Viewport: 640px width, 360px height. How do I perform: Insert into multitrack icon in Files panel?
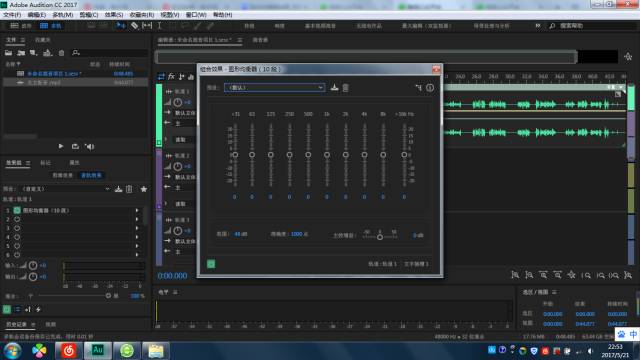click(48, 53)
